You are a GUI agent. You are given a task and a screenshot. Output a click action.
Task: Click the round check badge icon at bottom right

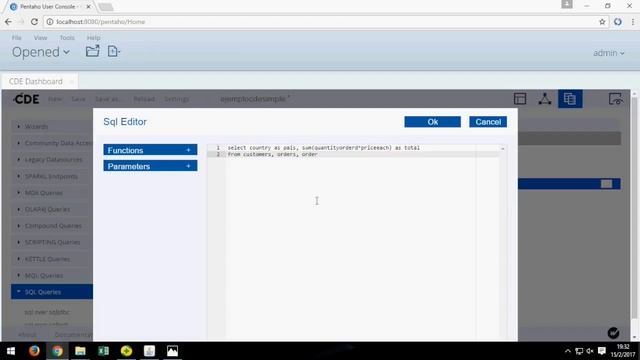point(613,333)
